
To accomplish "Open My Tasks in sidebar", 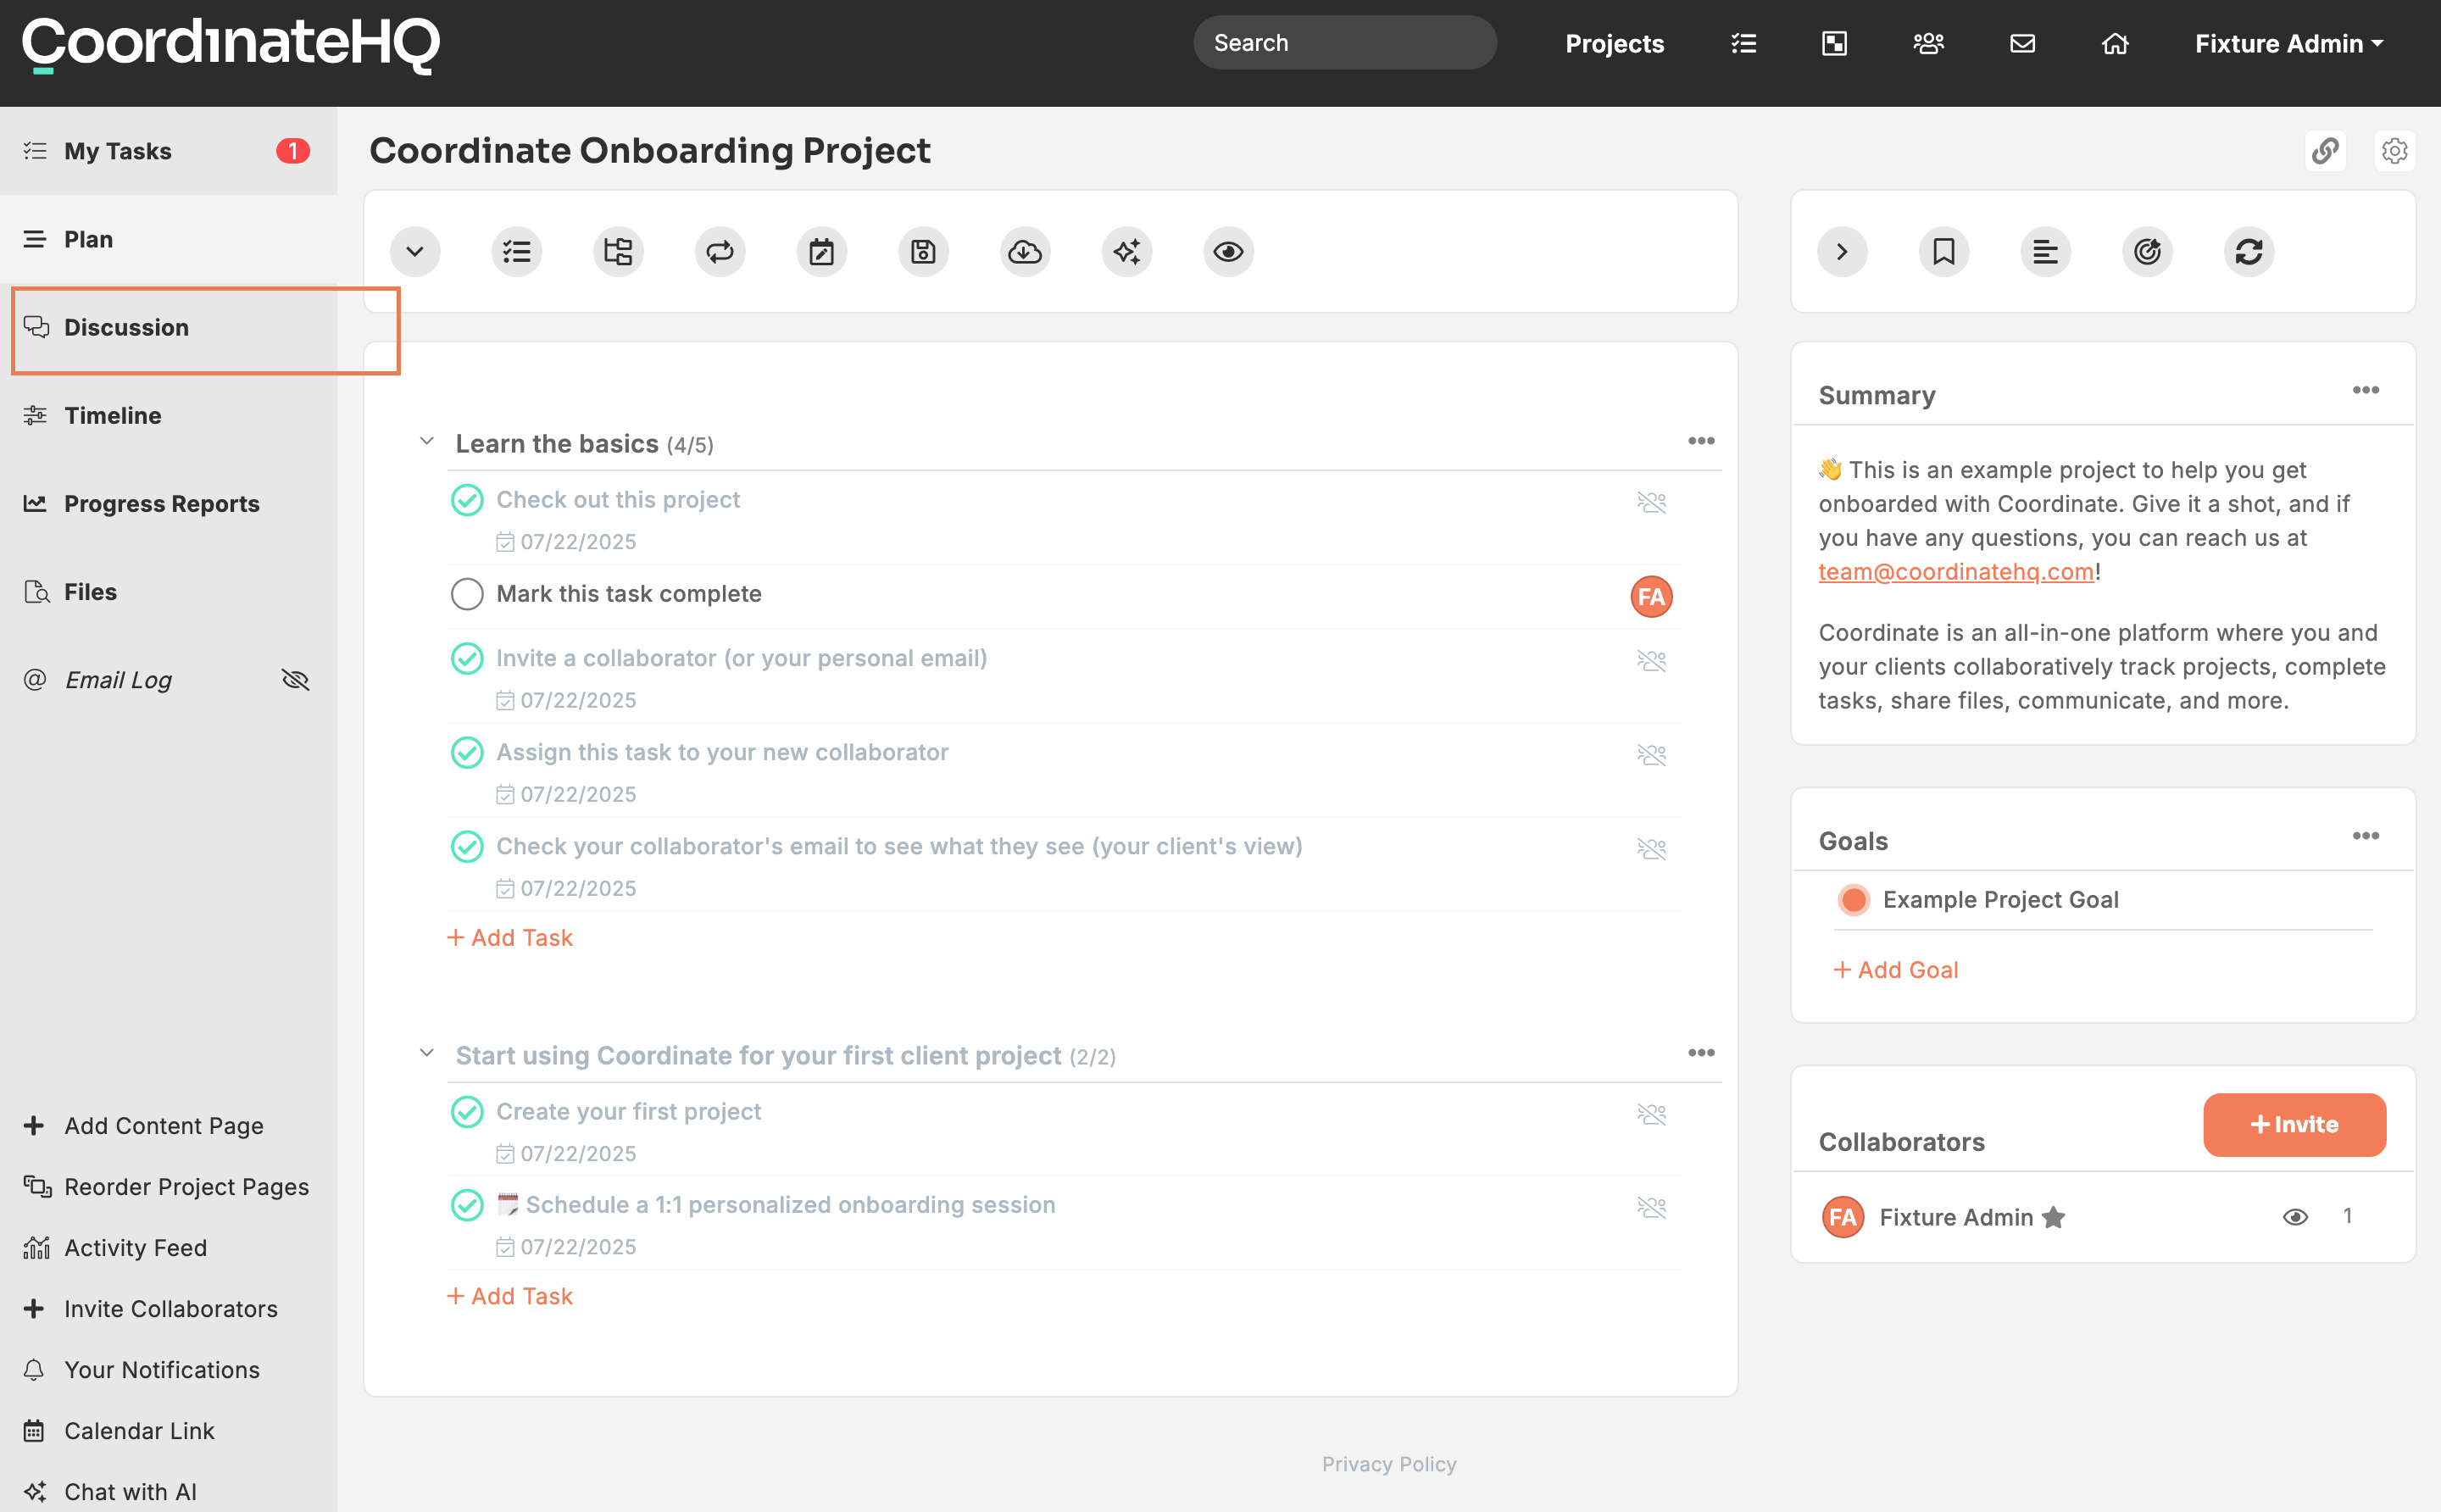I will 168,151.
